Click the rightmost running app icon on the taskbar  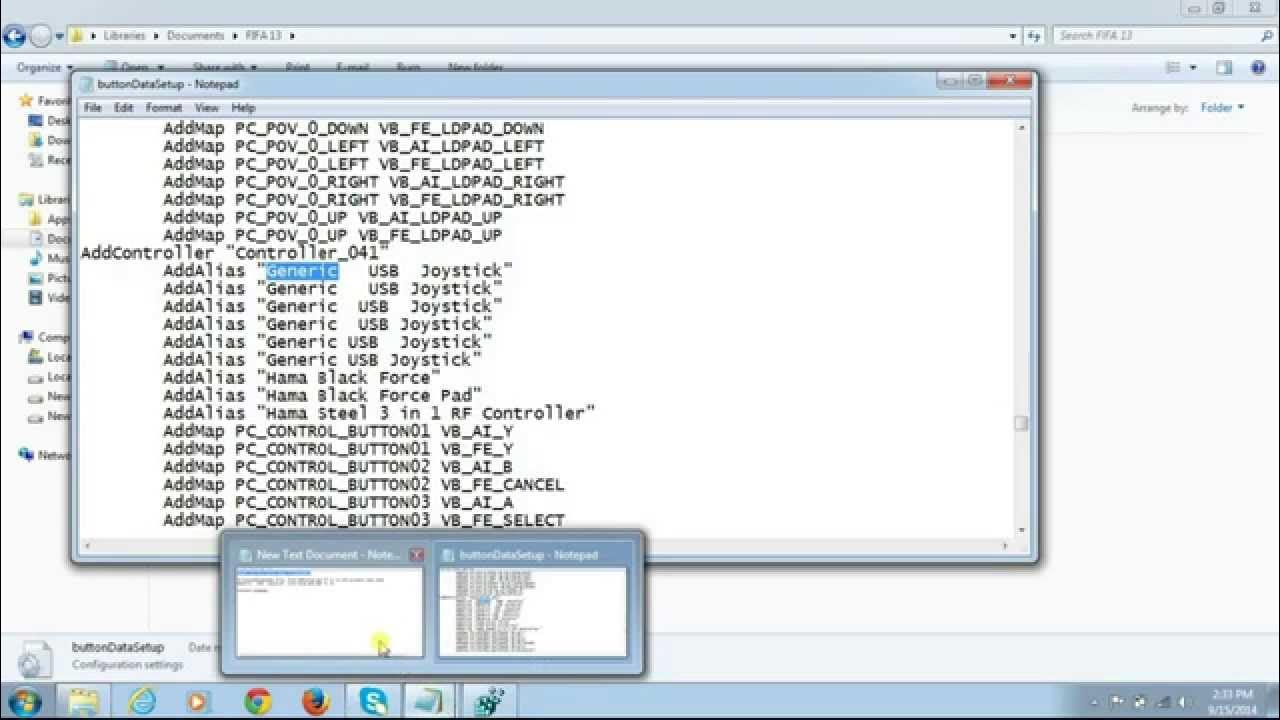pyautogui.click(x=489, y=702)
